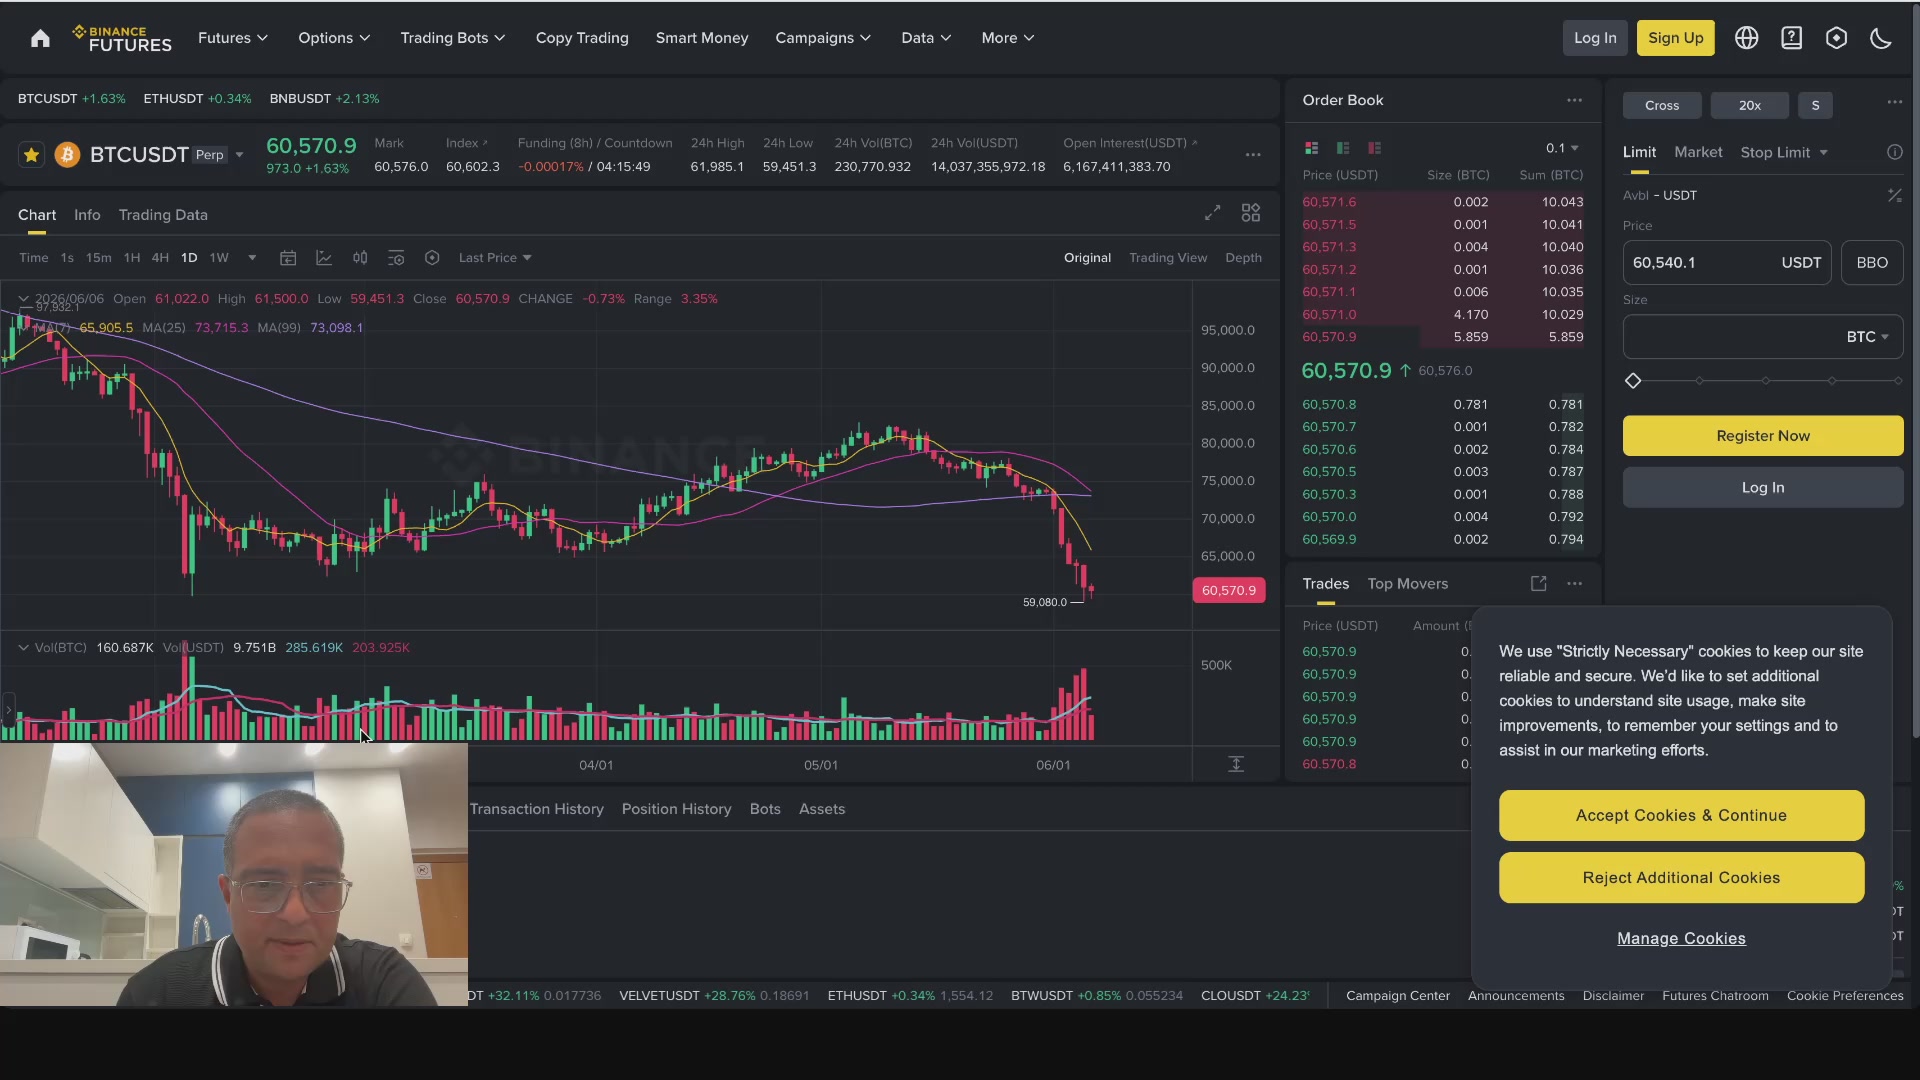This screenshot has width=1920, height=1080.
Task: Open Trades panel more options
Action: click(1574, 584)
